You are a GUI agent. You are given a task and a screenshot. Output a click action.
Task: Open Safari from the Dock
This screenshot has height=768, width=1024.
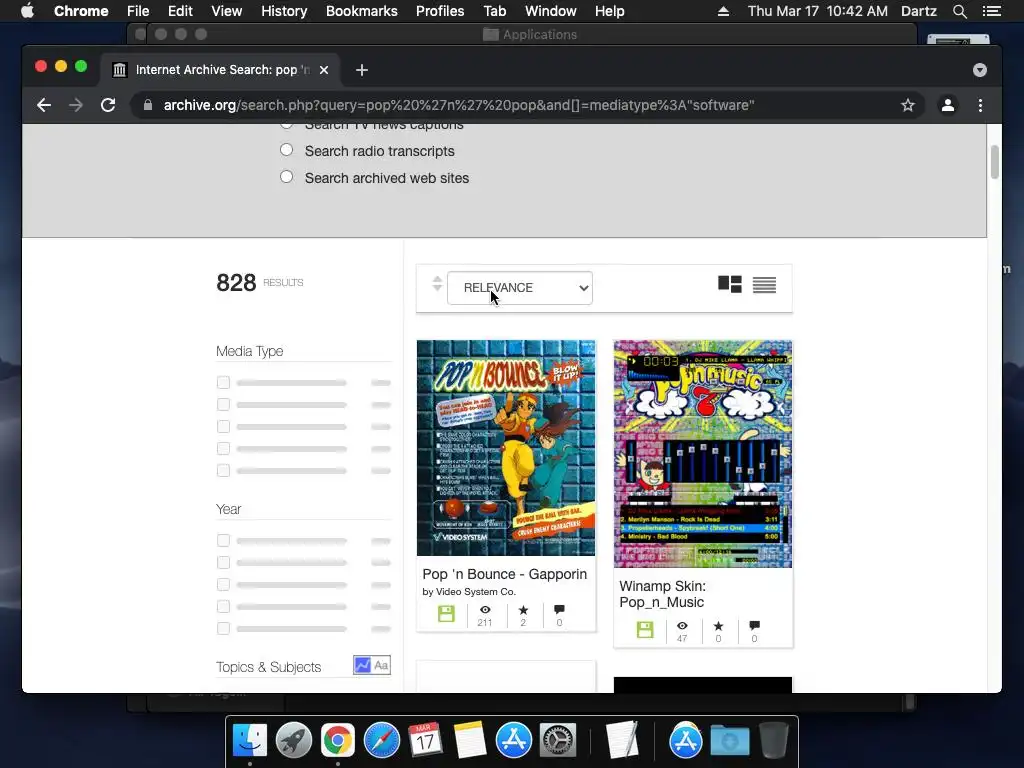pyautogui.click(x=381, y=741)
